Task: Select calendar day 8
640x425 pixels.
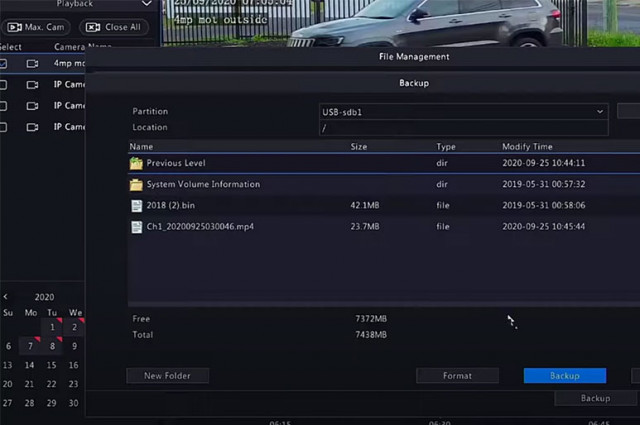Action: pos(52,346)
